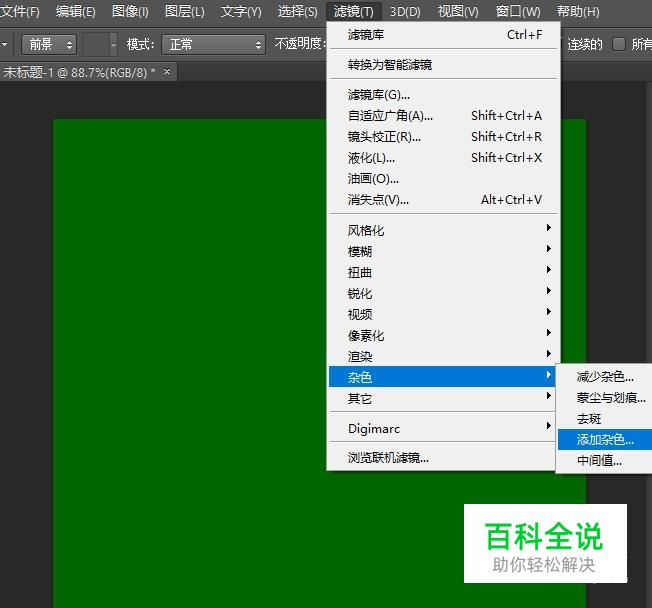Screen dimensions: 652x608
Task: Expand the 模糊 submenu
Action: pos(444,251)
